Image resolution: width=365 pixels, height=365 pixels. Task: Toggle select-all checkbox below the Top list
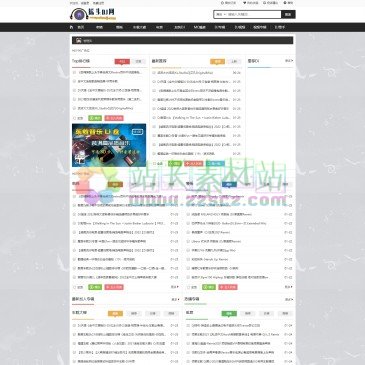click(74, 118)
